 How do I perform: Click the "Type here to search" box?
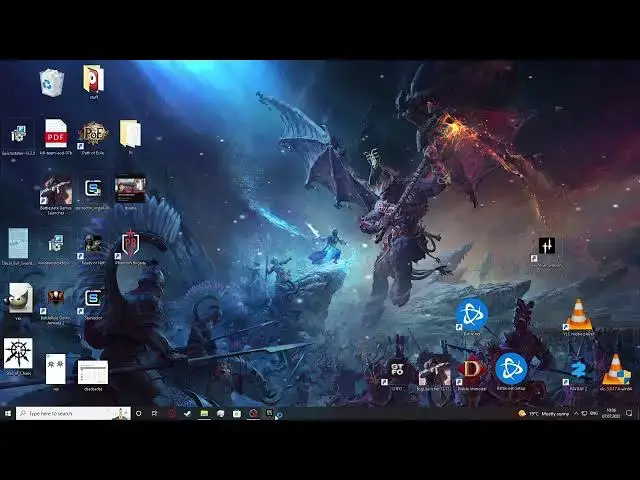[x=73, y=413]
